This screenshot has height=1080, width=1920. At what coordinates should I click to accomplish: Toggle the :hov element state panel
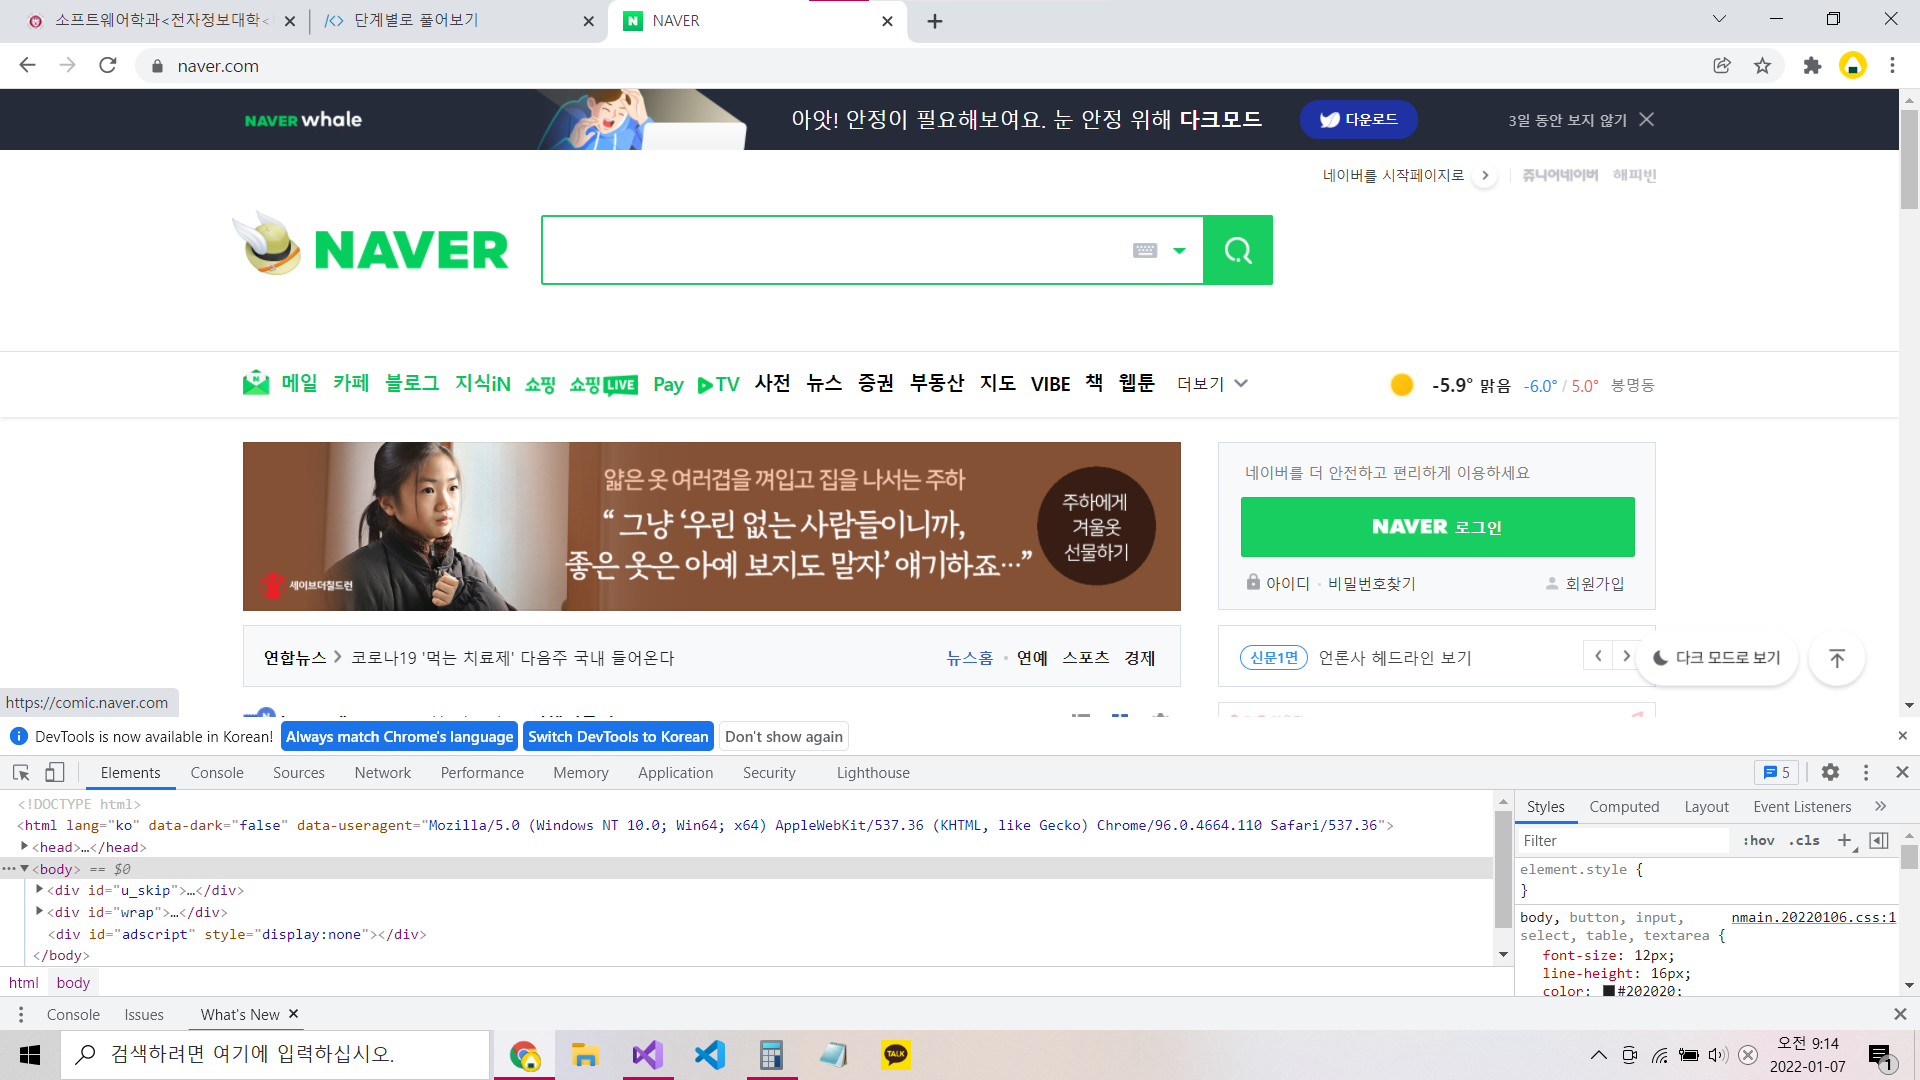click(1758, 841)
